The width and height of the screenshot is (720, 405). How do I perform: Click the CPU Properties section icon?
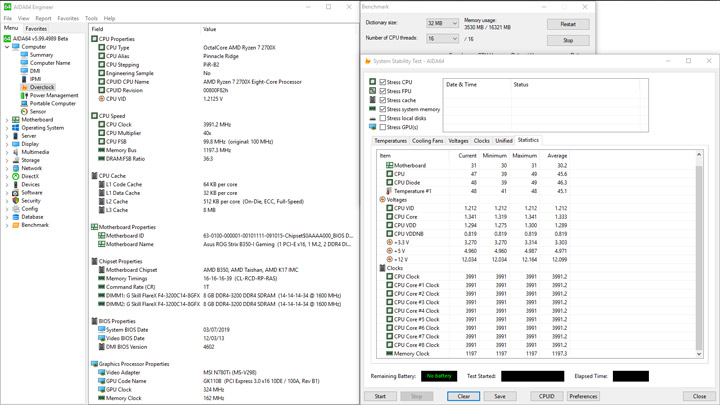94,39
